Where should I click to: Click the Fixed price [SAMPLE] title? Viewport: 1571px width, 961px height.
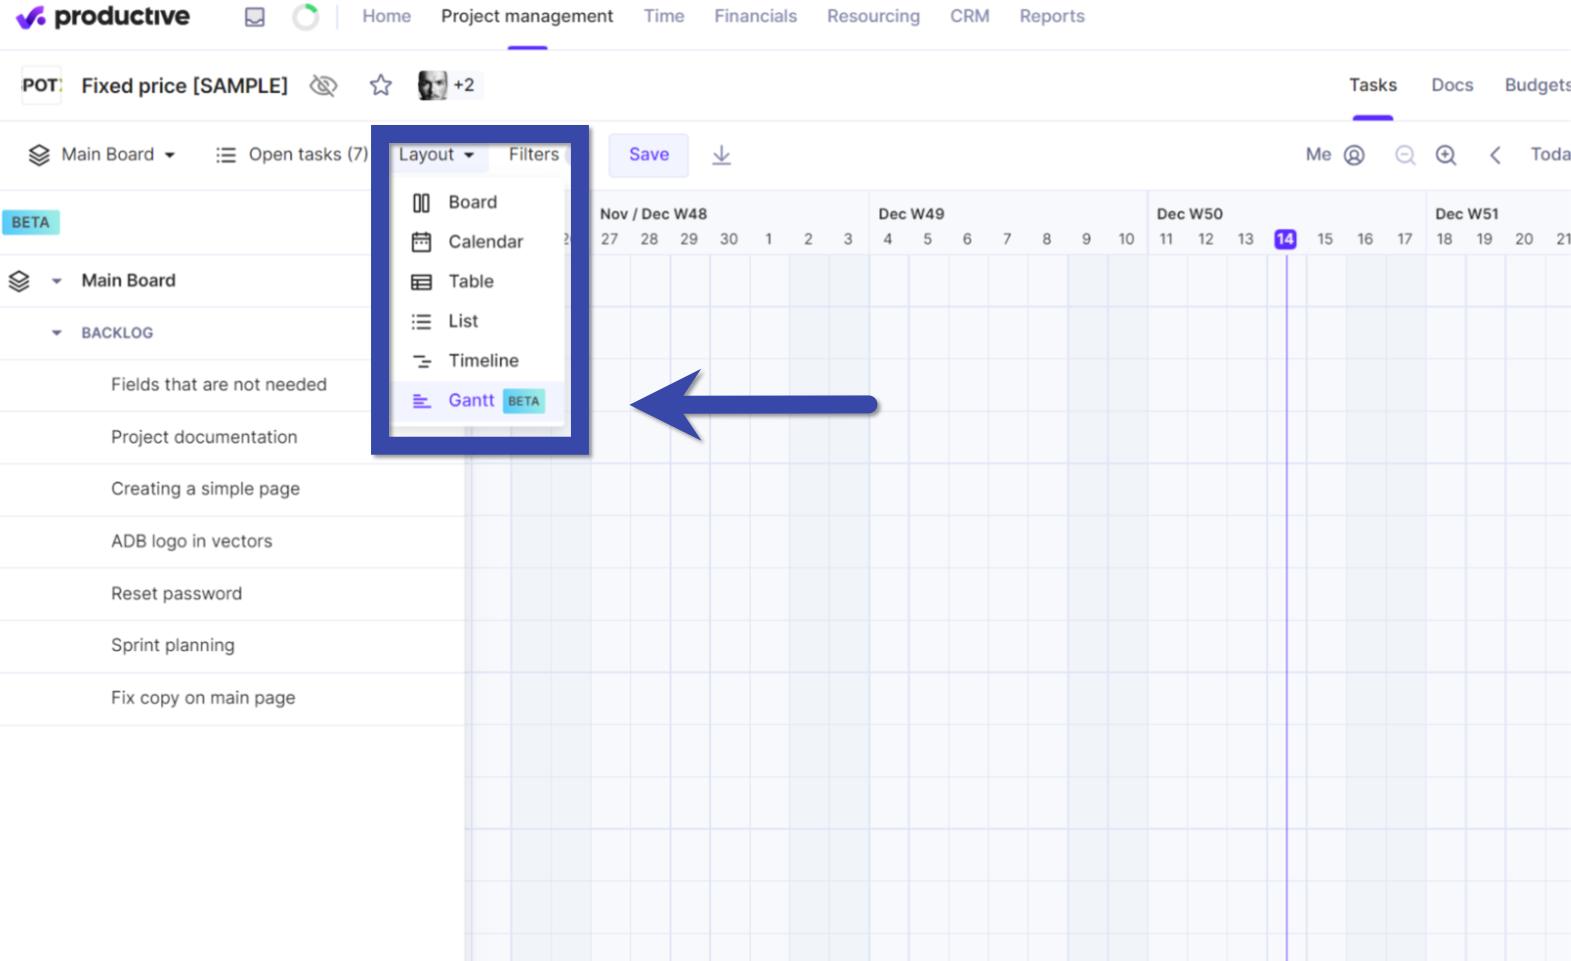point(184,86)
